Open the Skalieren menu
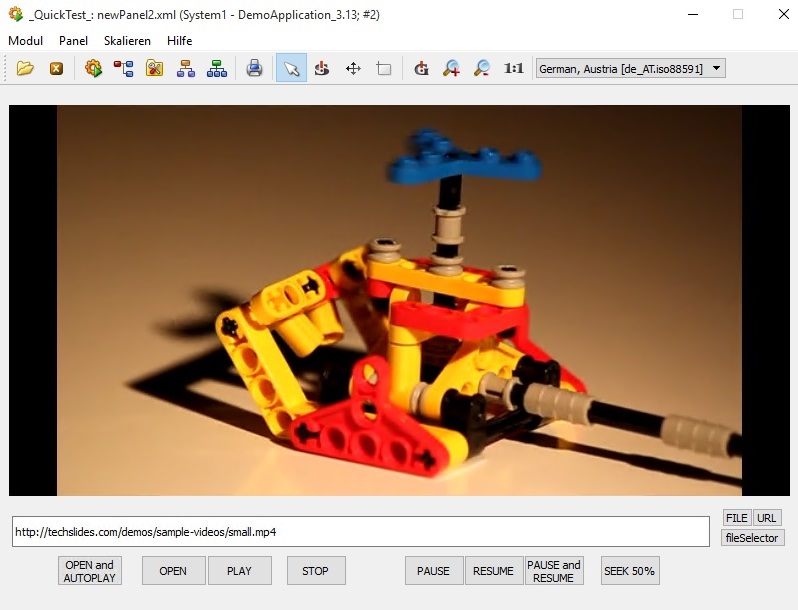This screenshot has height=610, width=798. 127,41
